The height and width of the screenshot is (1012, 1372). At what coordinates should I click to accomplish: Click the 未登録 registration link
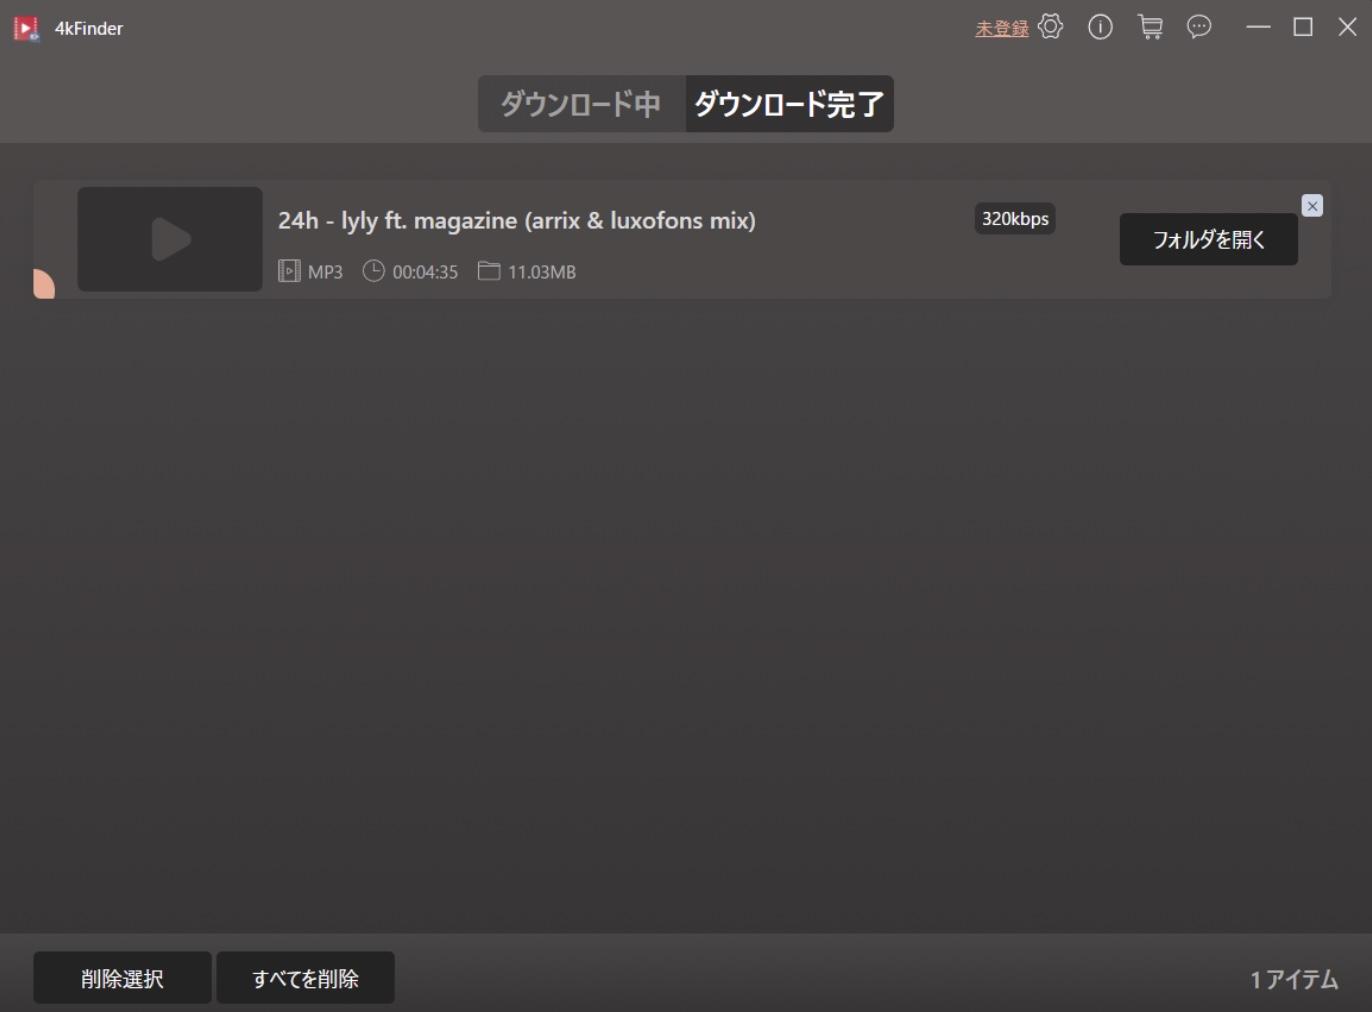(x=1002, y=29)
